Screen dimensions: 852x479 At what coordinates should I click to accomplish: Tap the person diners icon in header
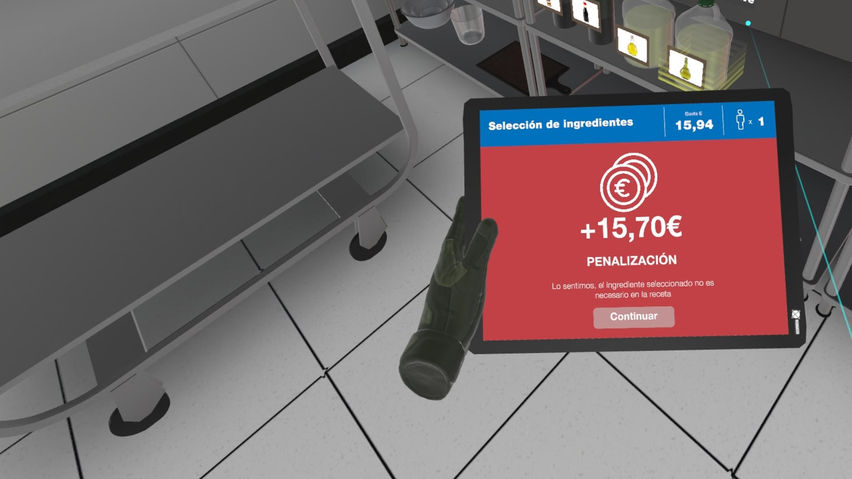click(x=740, y=119)
